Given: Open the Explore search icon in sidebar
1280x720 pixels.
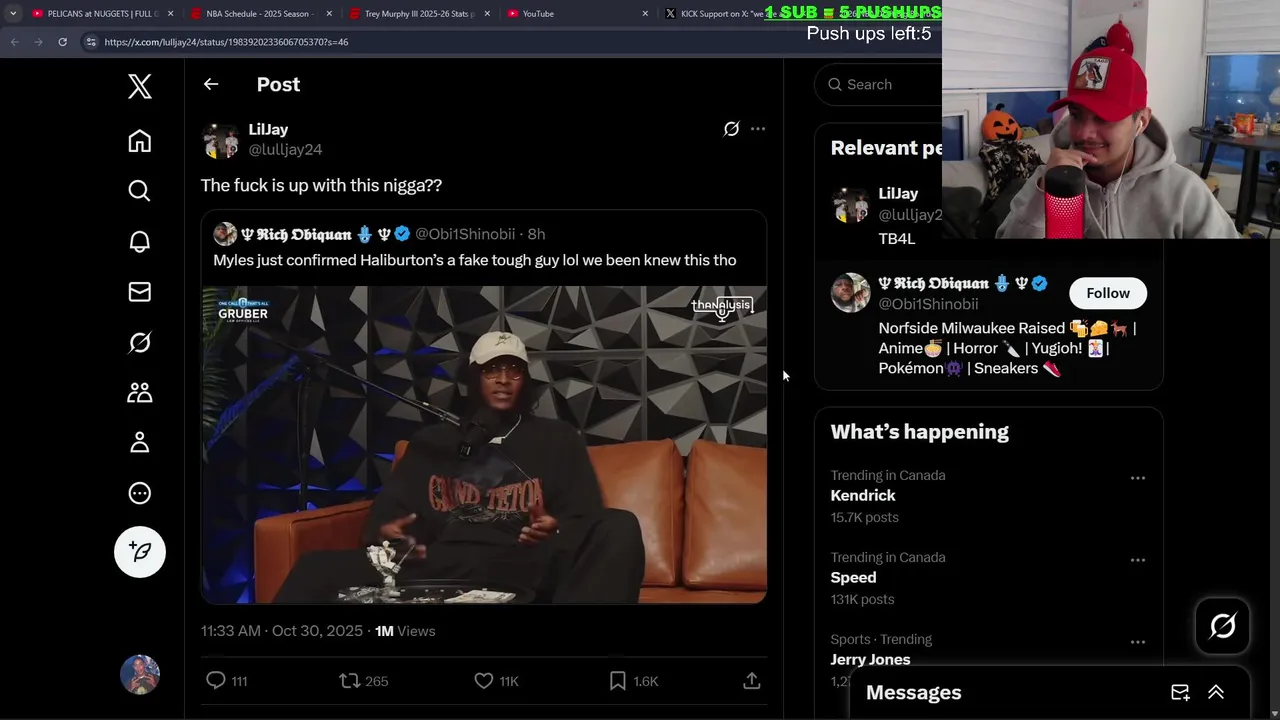Looking at the screenshot, I should pos(139,191).
